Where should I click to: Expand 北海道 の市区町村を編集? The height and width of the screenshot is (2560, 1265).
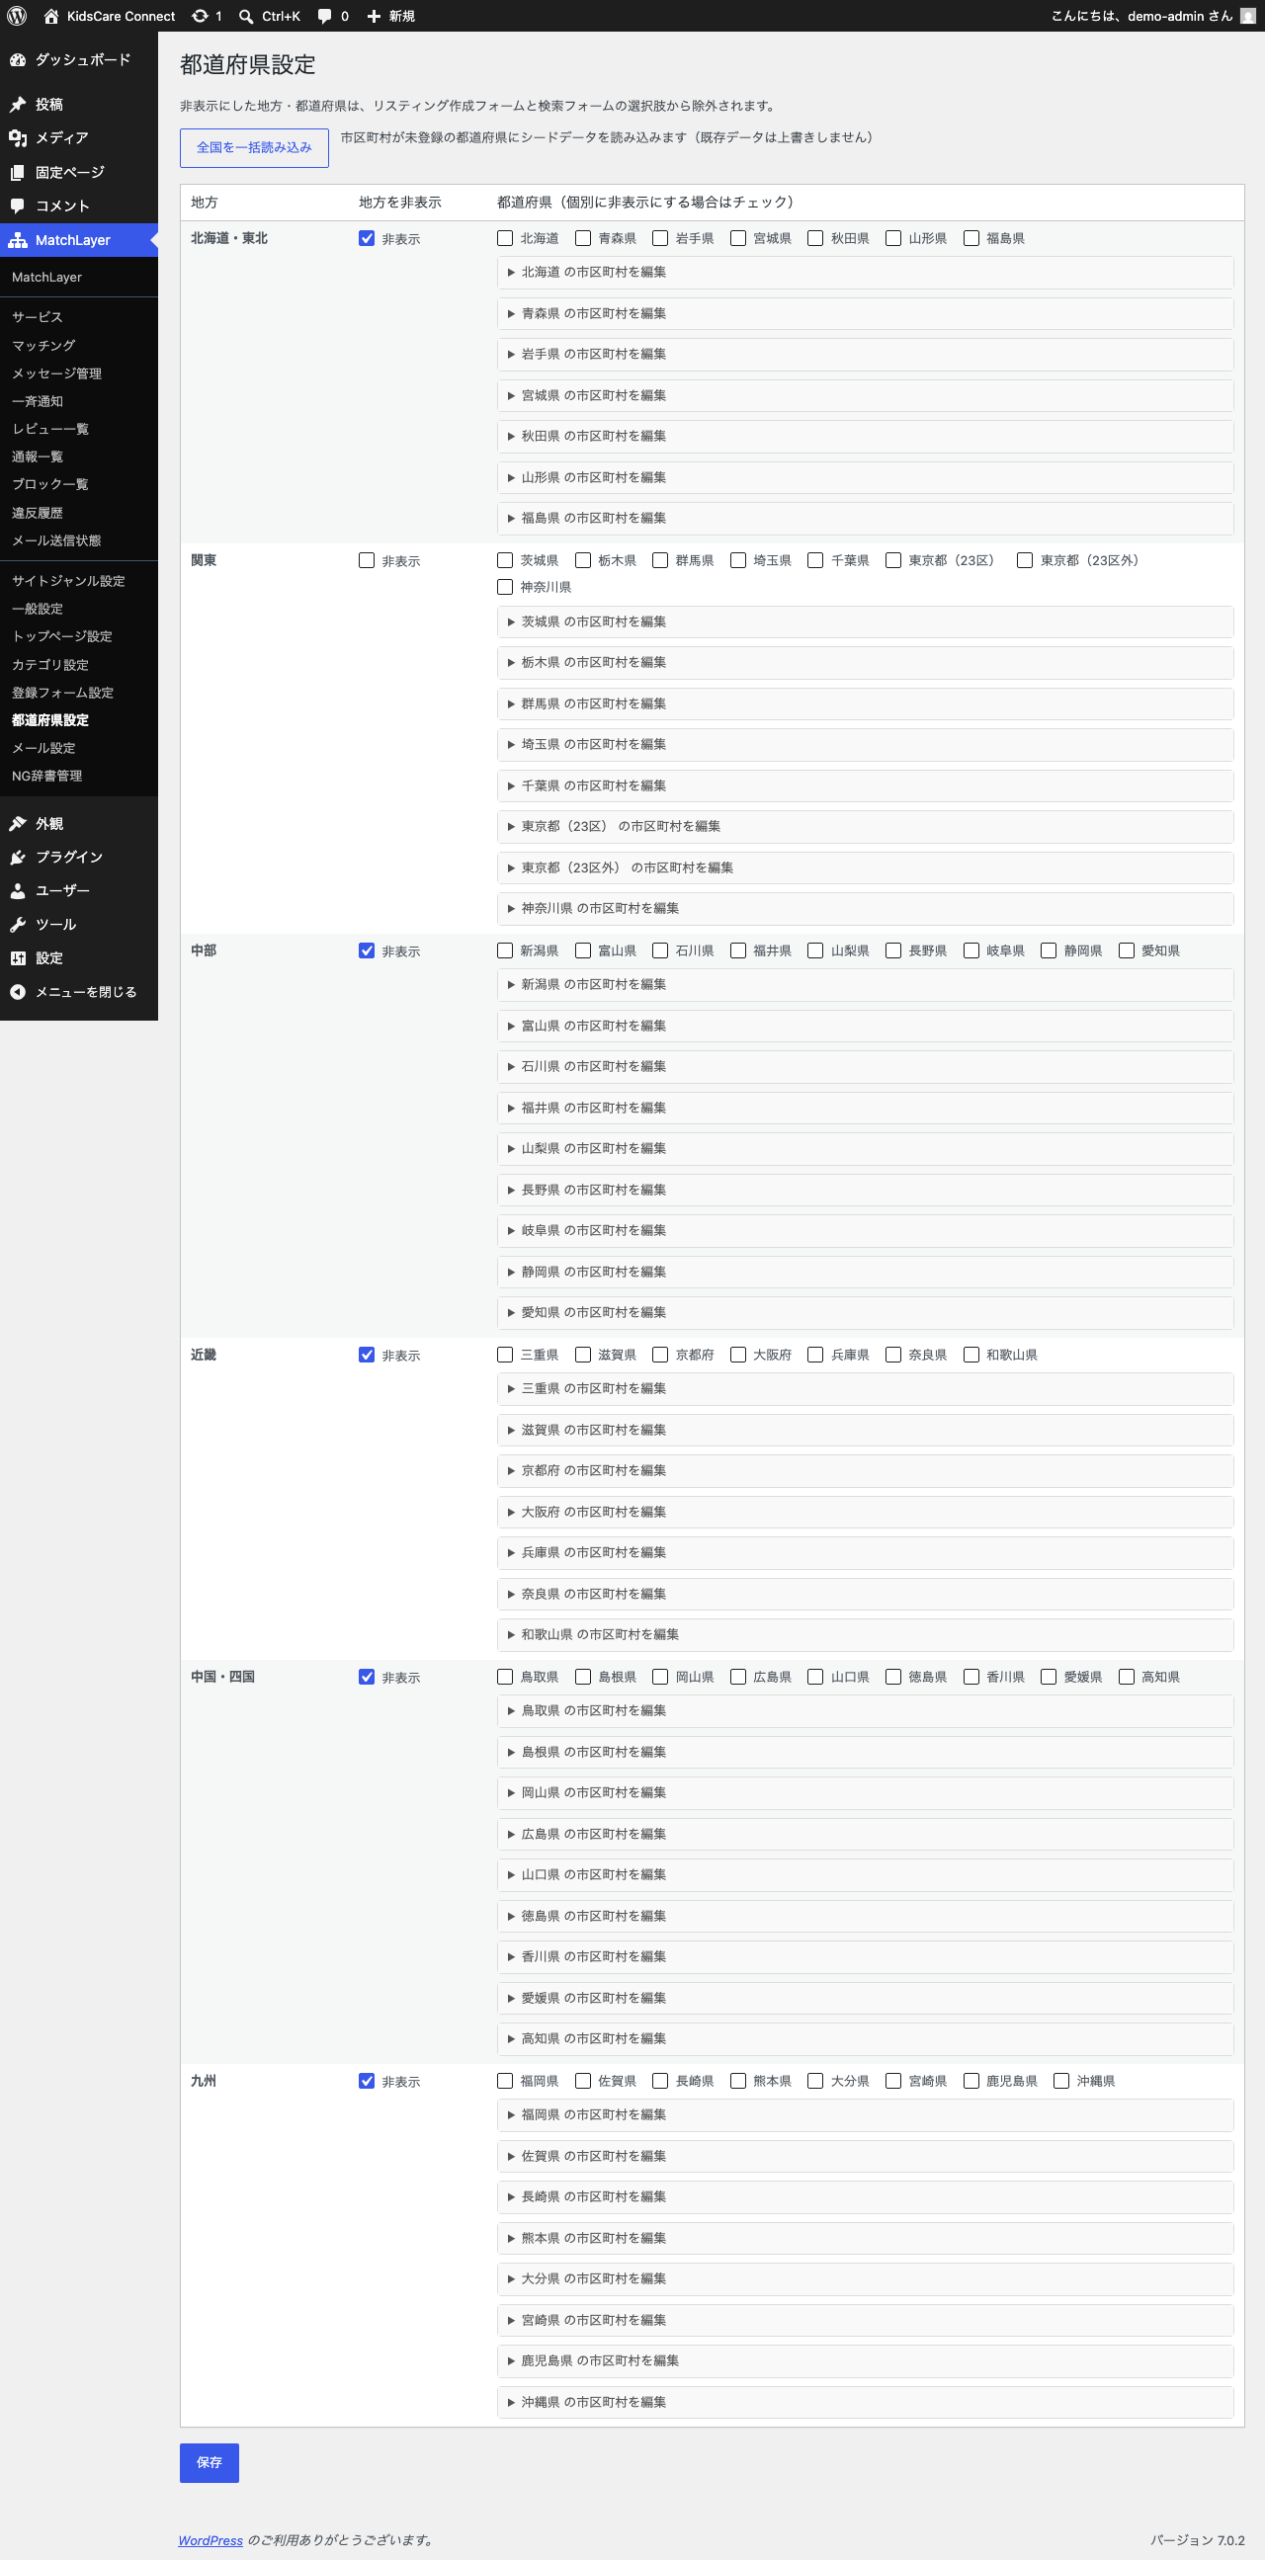coord(865,272)
